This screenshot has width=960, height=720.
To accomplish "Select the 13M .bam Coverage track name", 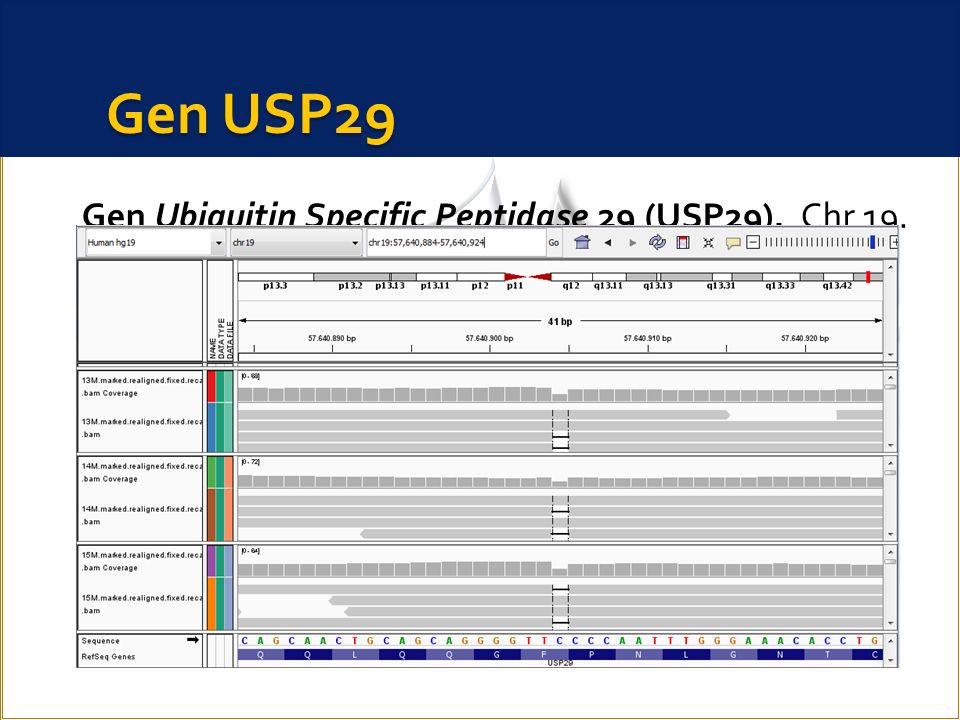I will pyautogui.click(x=142, y=386).
